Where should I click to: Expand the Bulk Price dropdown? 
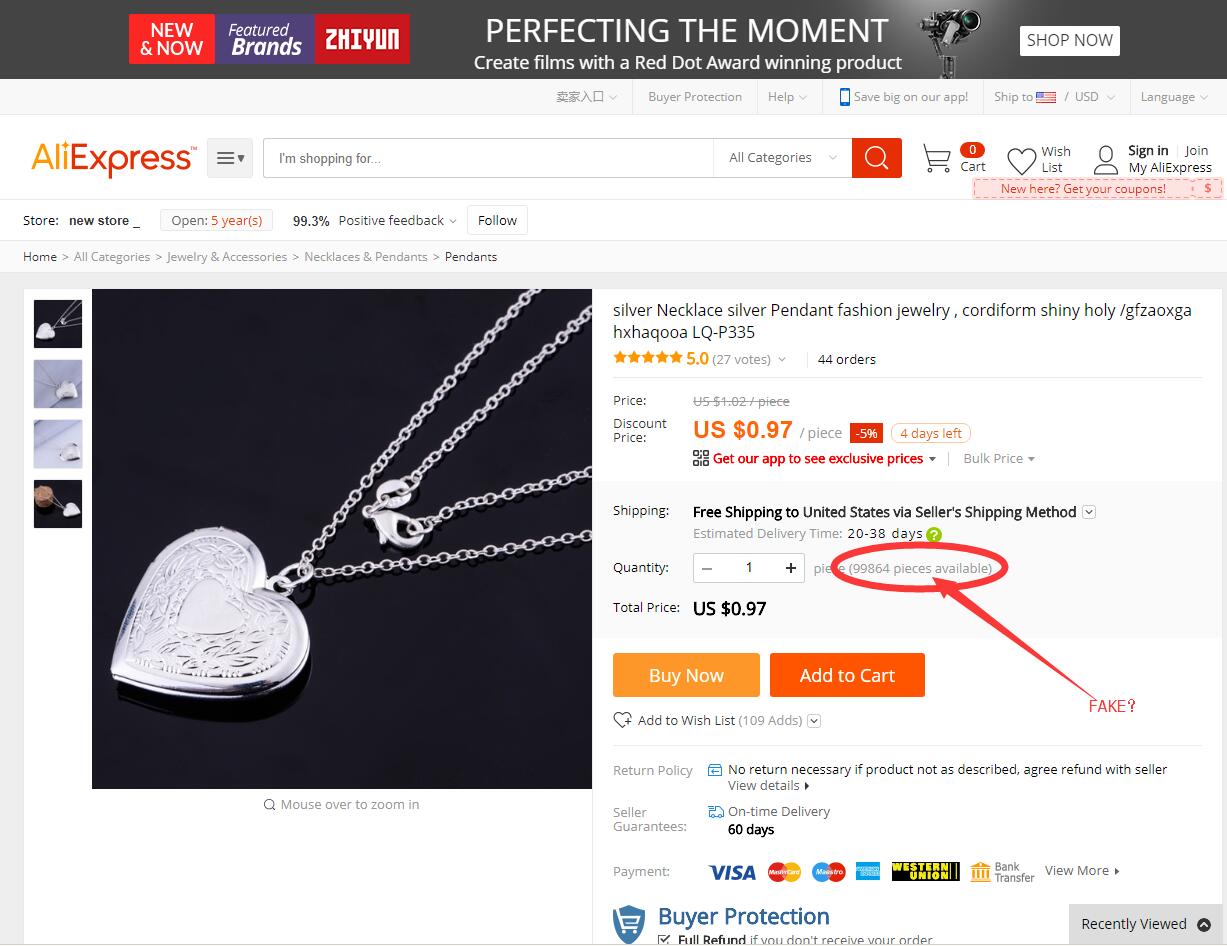[999, 459]
